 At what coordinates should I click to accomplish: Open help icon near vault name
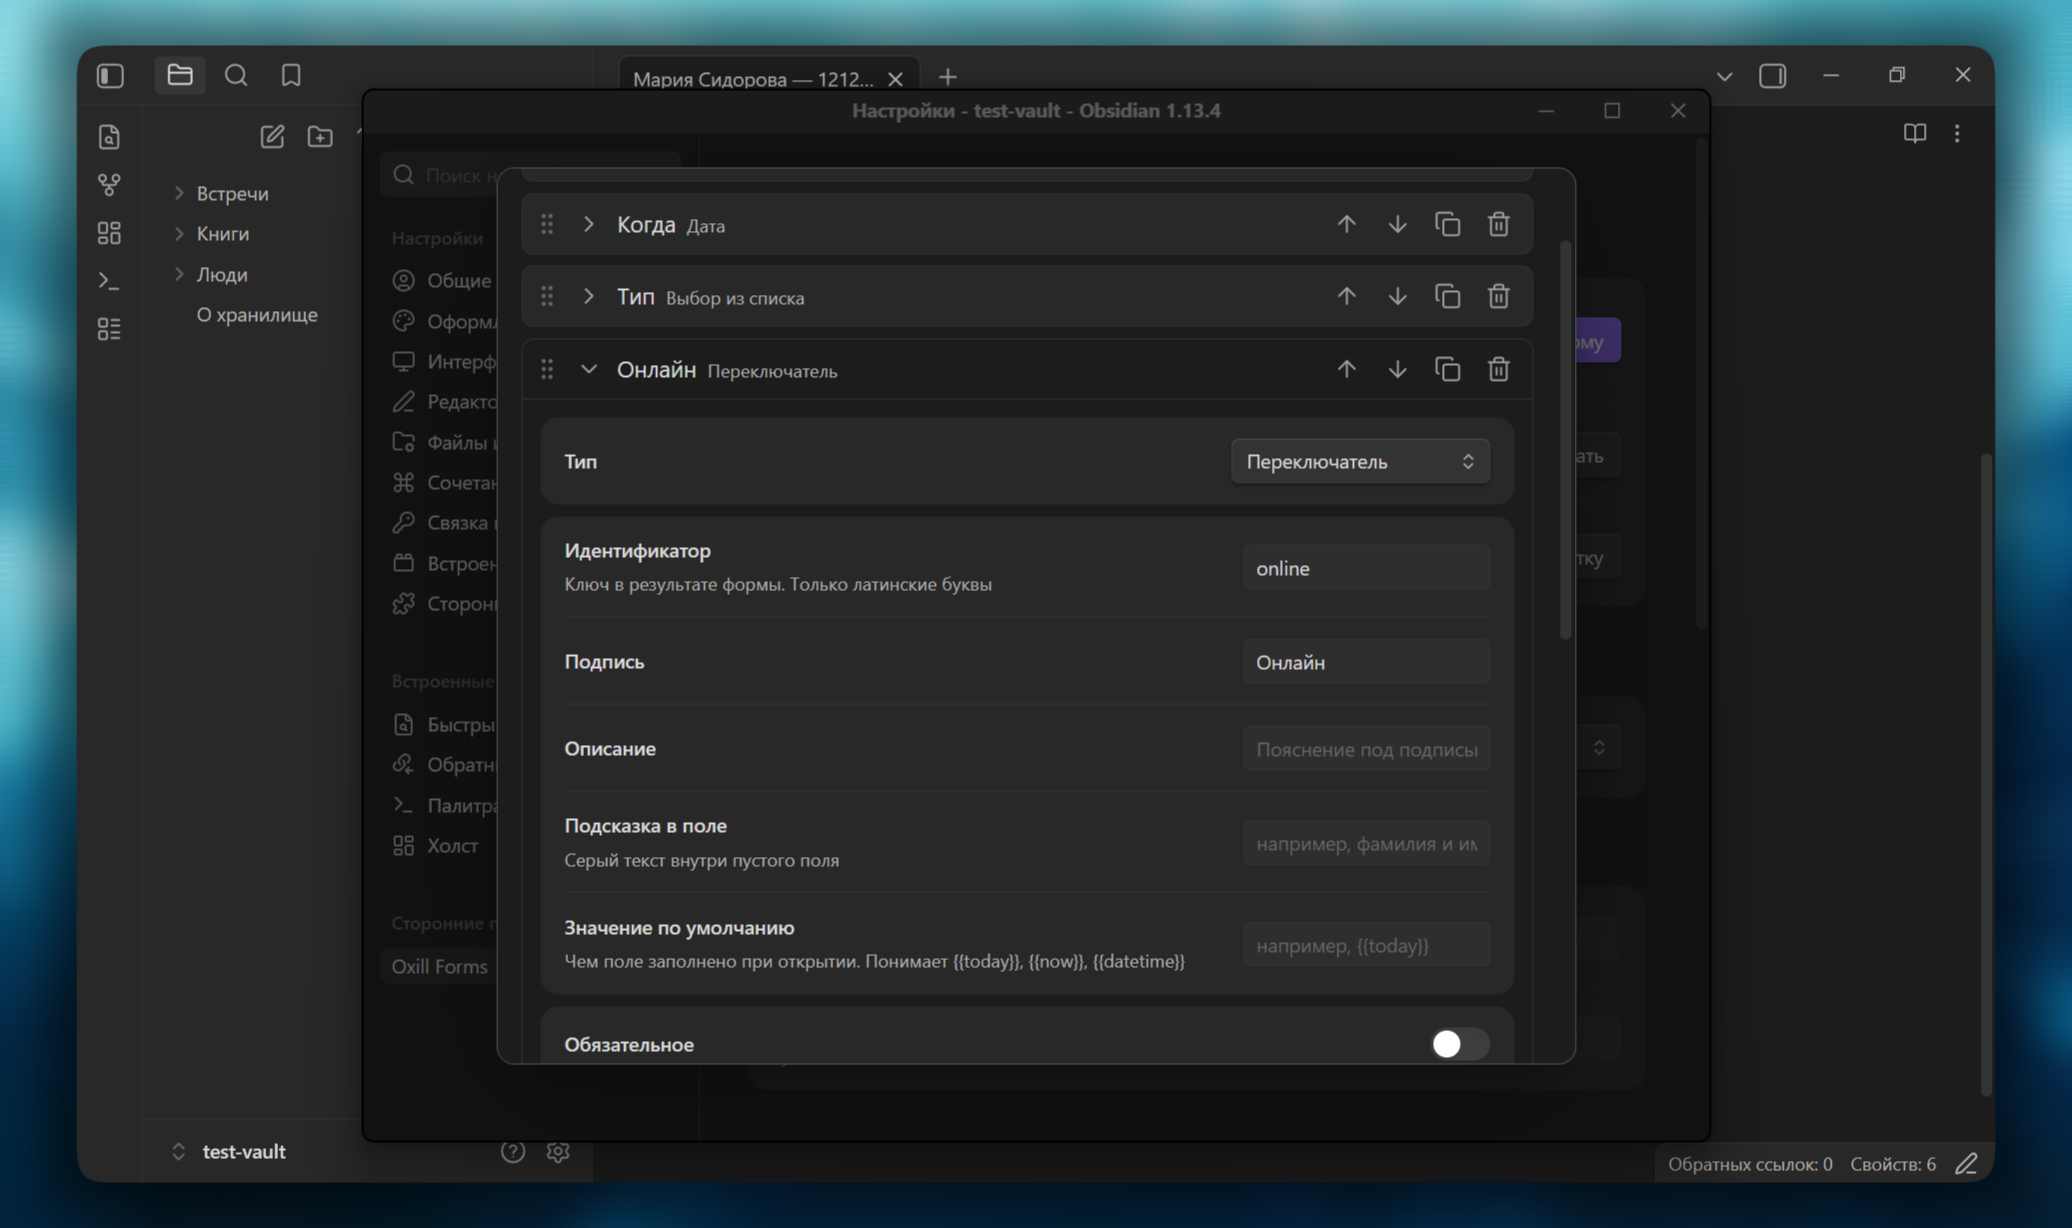pos(513,1152)
